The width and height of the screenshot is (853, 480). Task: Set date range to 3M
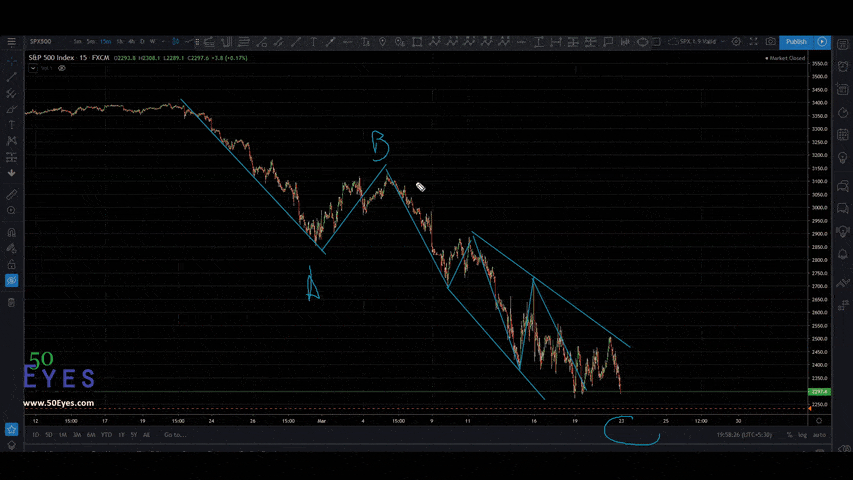coord(77,435)
